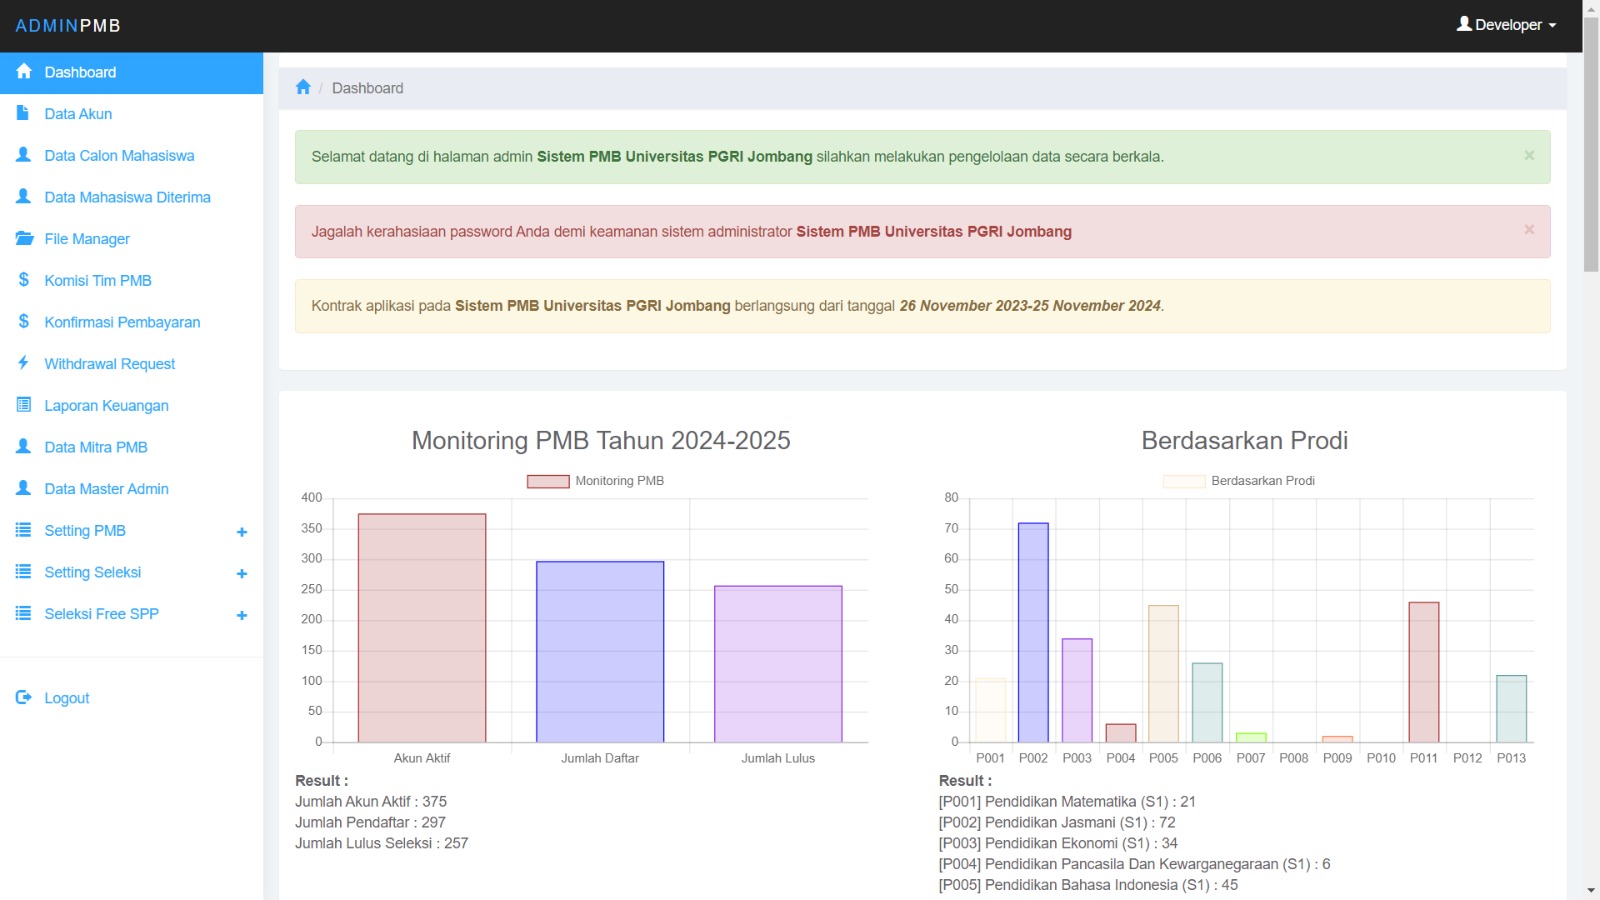1600x900 pixels.
Task: Expand Setting Seleksi with plus icon
Action: [x=241, y=573]
